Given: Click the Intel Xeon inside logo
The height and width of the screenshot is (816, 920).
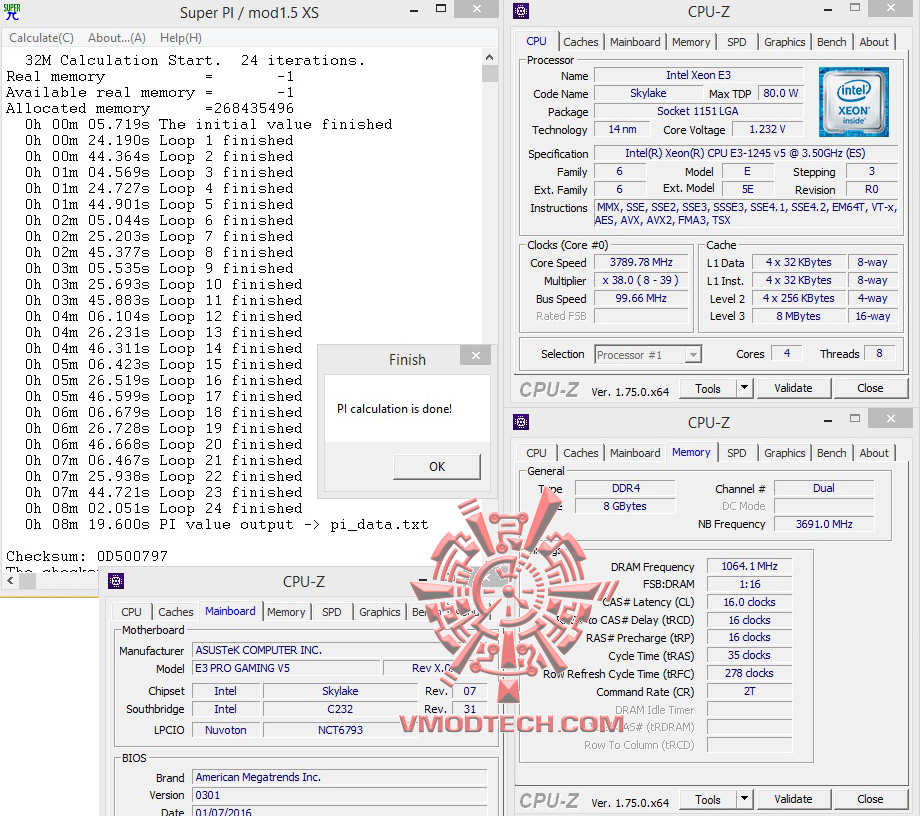Looking at the screenshot, I should [x=853, y=101].
